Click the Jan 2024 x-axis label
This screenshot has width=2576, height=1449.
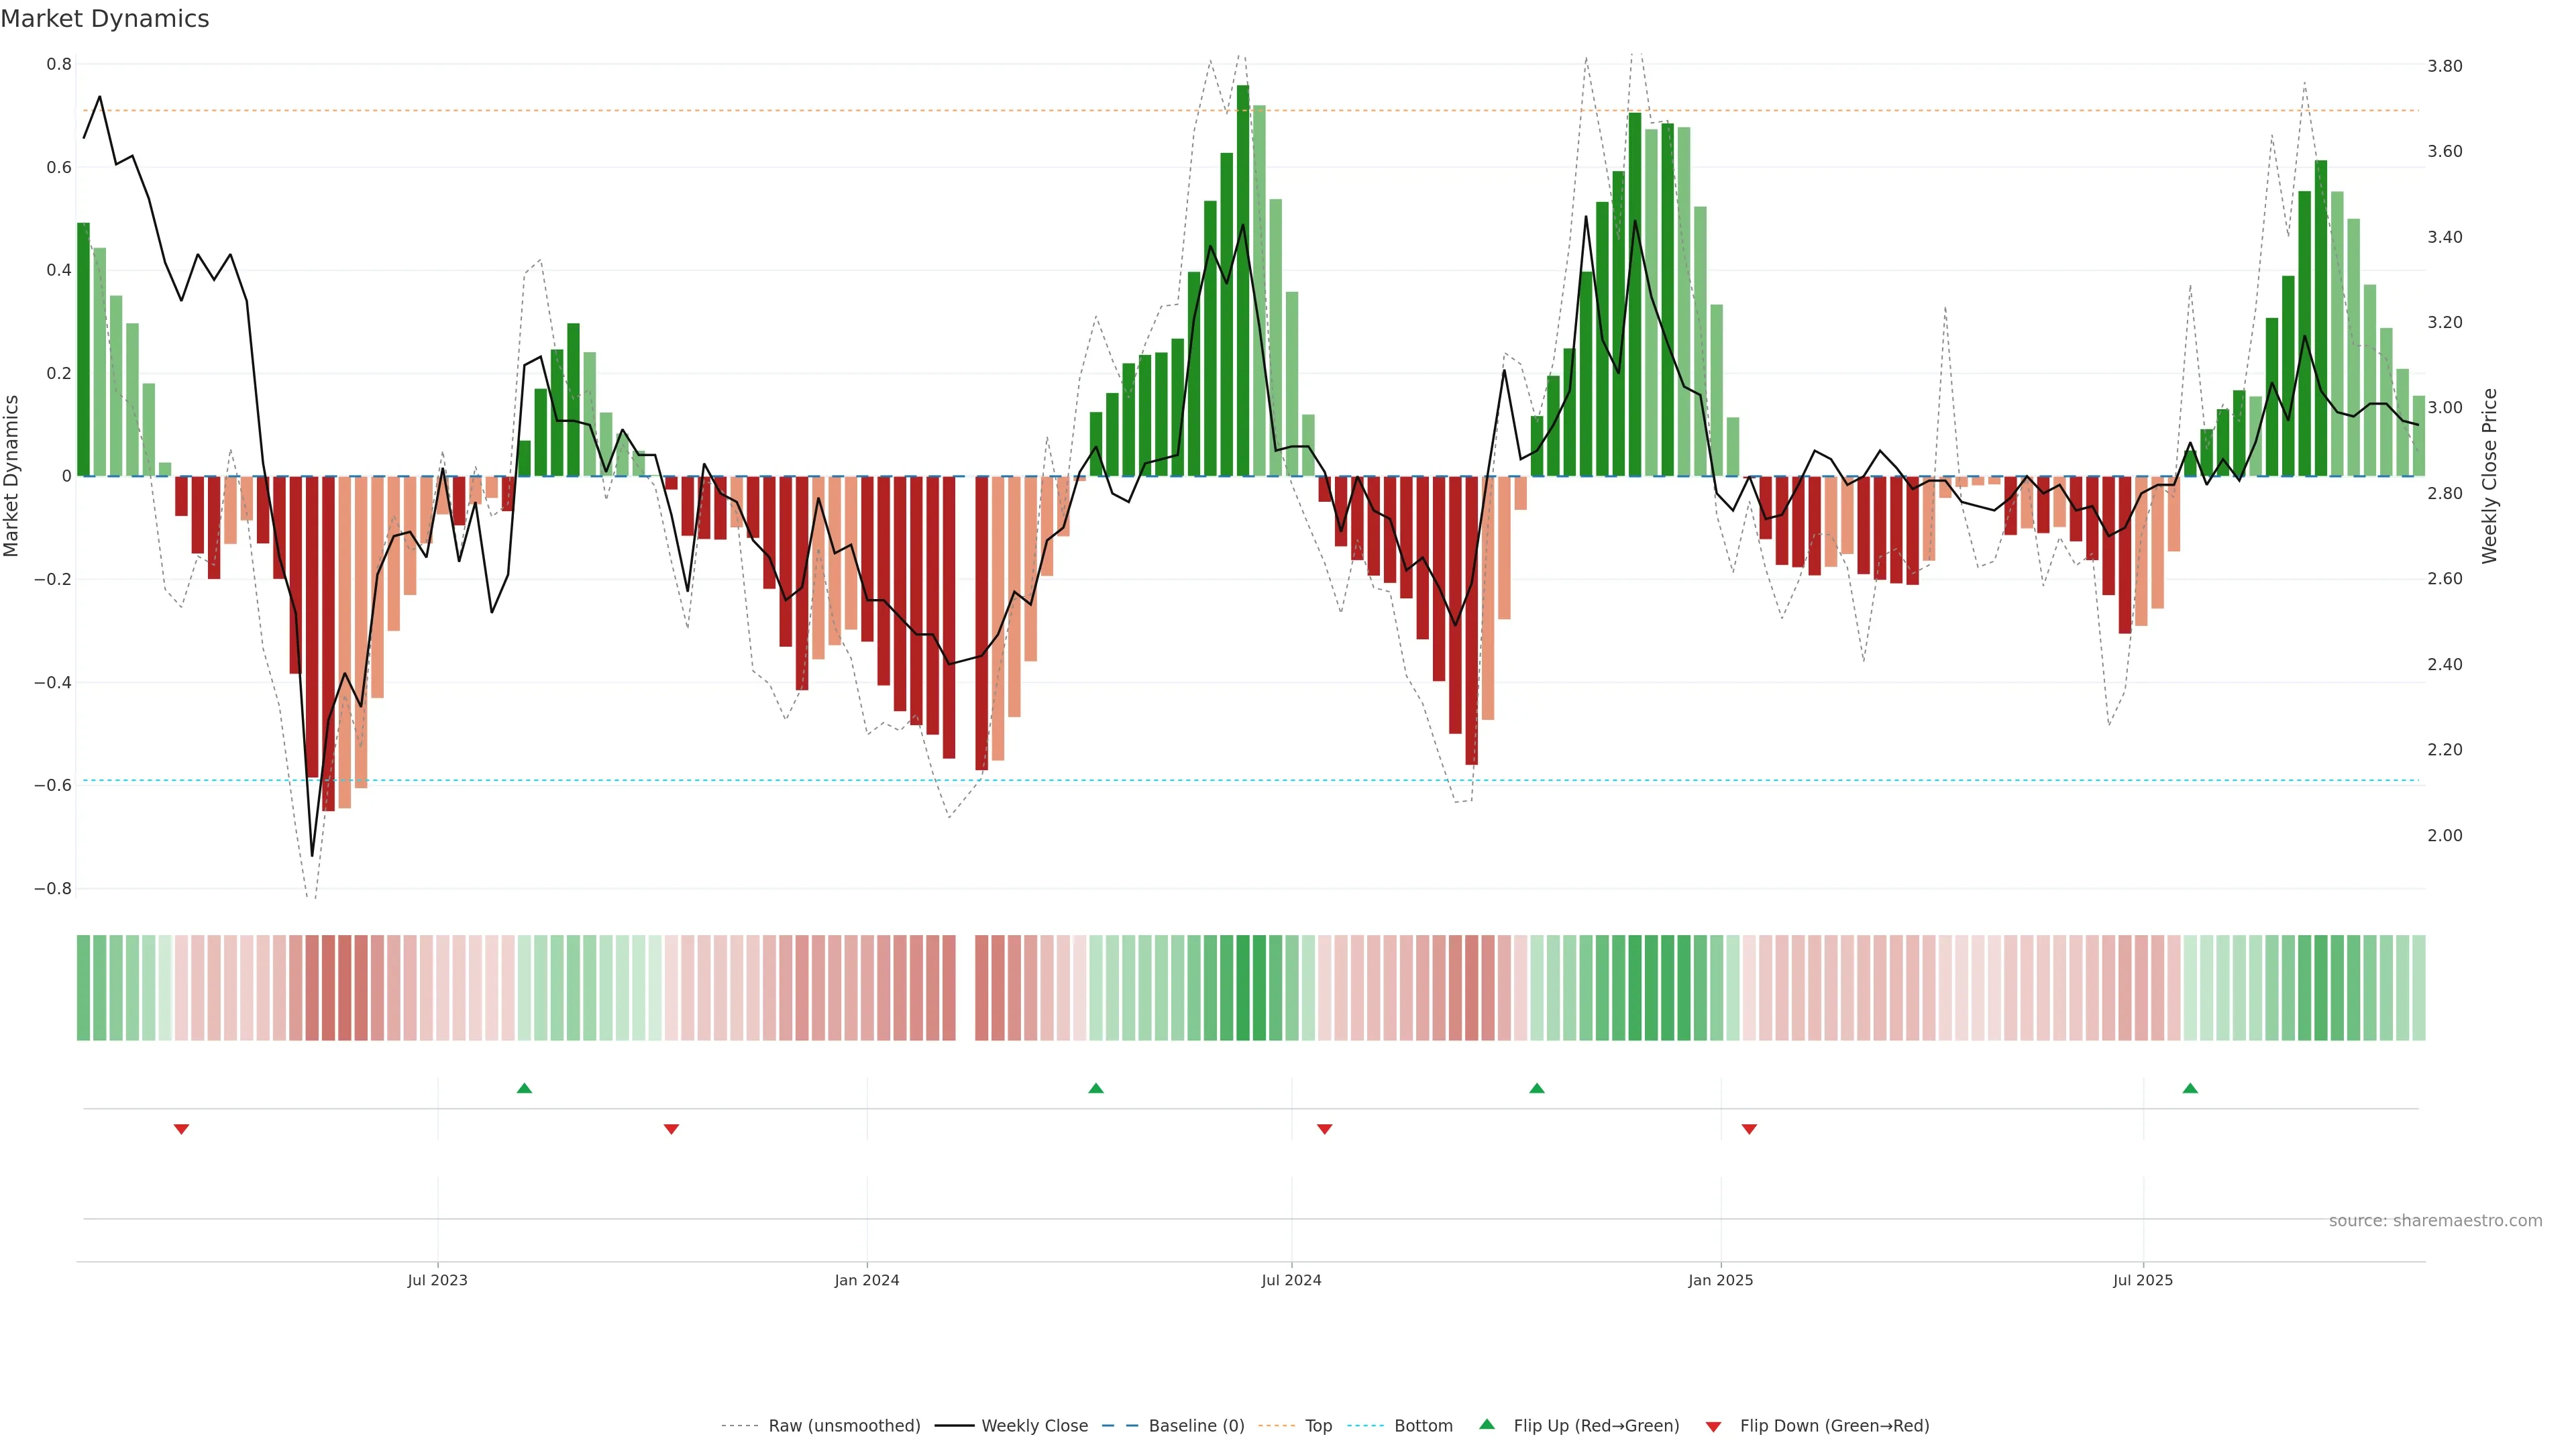click(x=867, y=1280)
